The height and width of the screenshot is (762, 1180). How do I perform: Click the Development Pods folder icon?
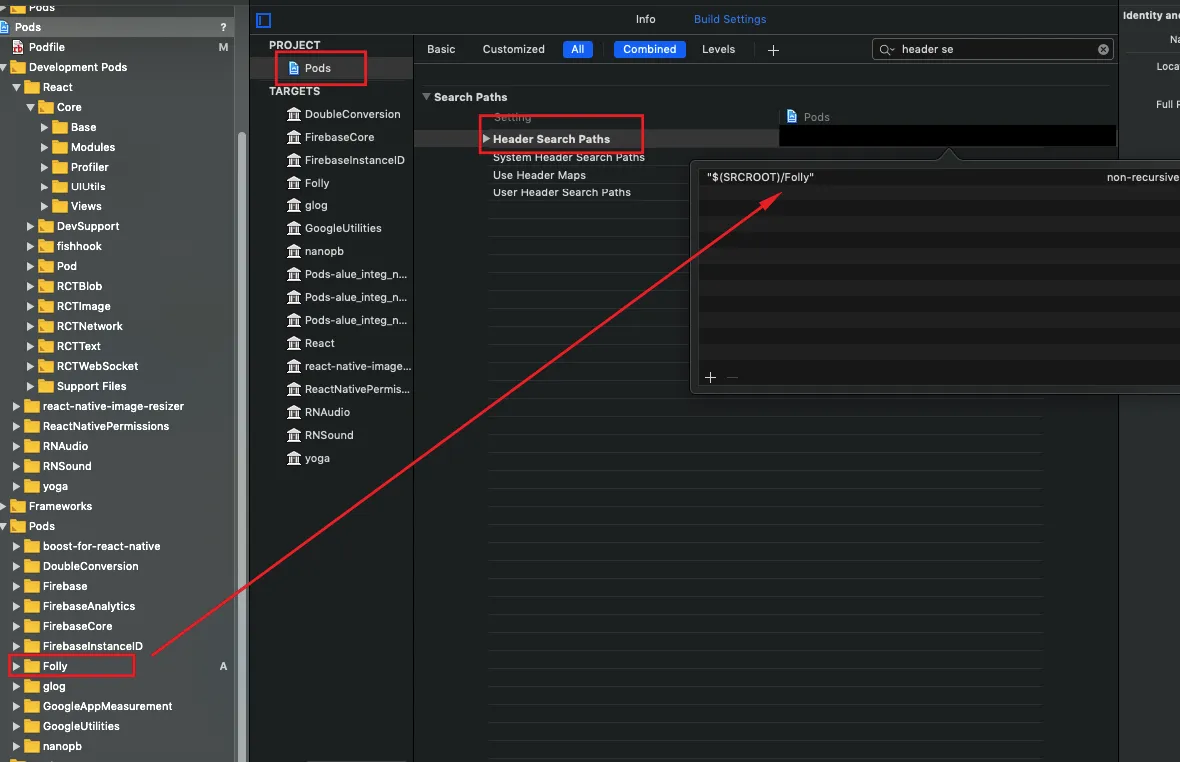(x=17, y=67)
